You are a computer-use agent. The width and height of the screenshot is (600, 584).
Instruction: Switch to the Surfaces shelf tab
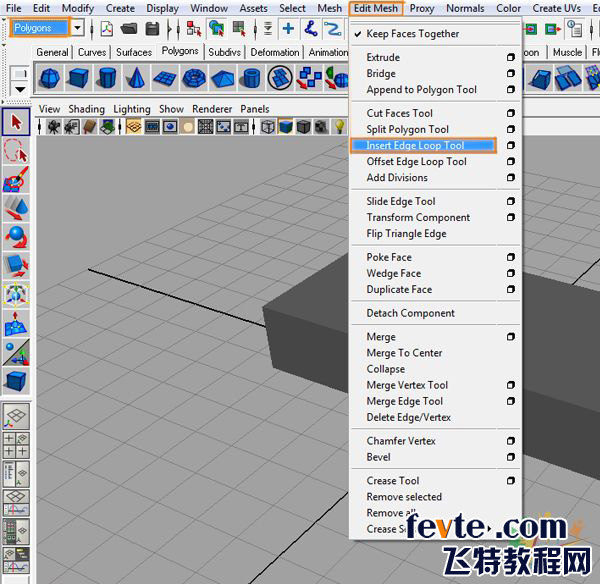[x=134, y=52]
